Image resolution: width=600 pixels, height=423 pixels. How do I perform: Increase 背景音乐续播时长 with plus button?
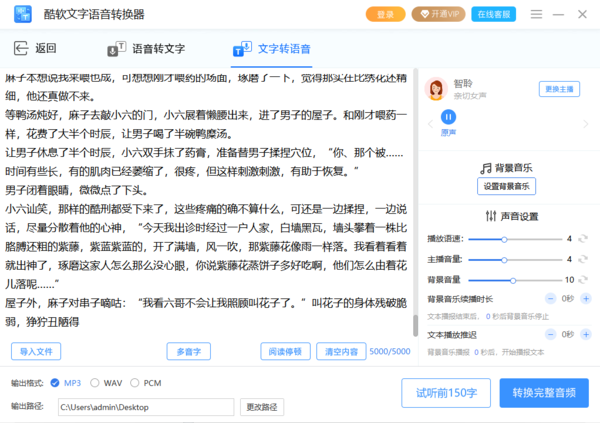coord(584,298)
